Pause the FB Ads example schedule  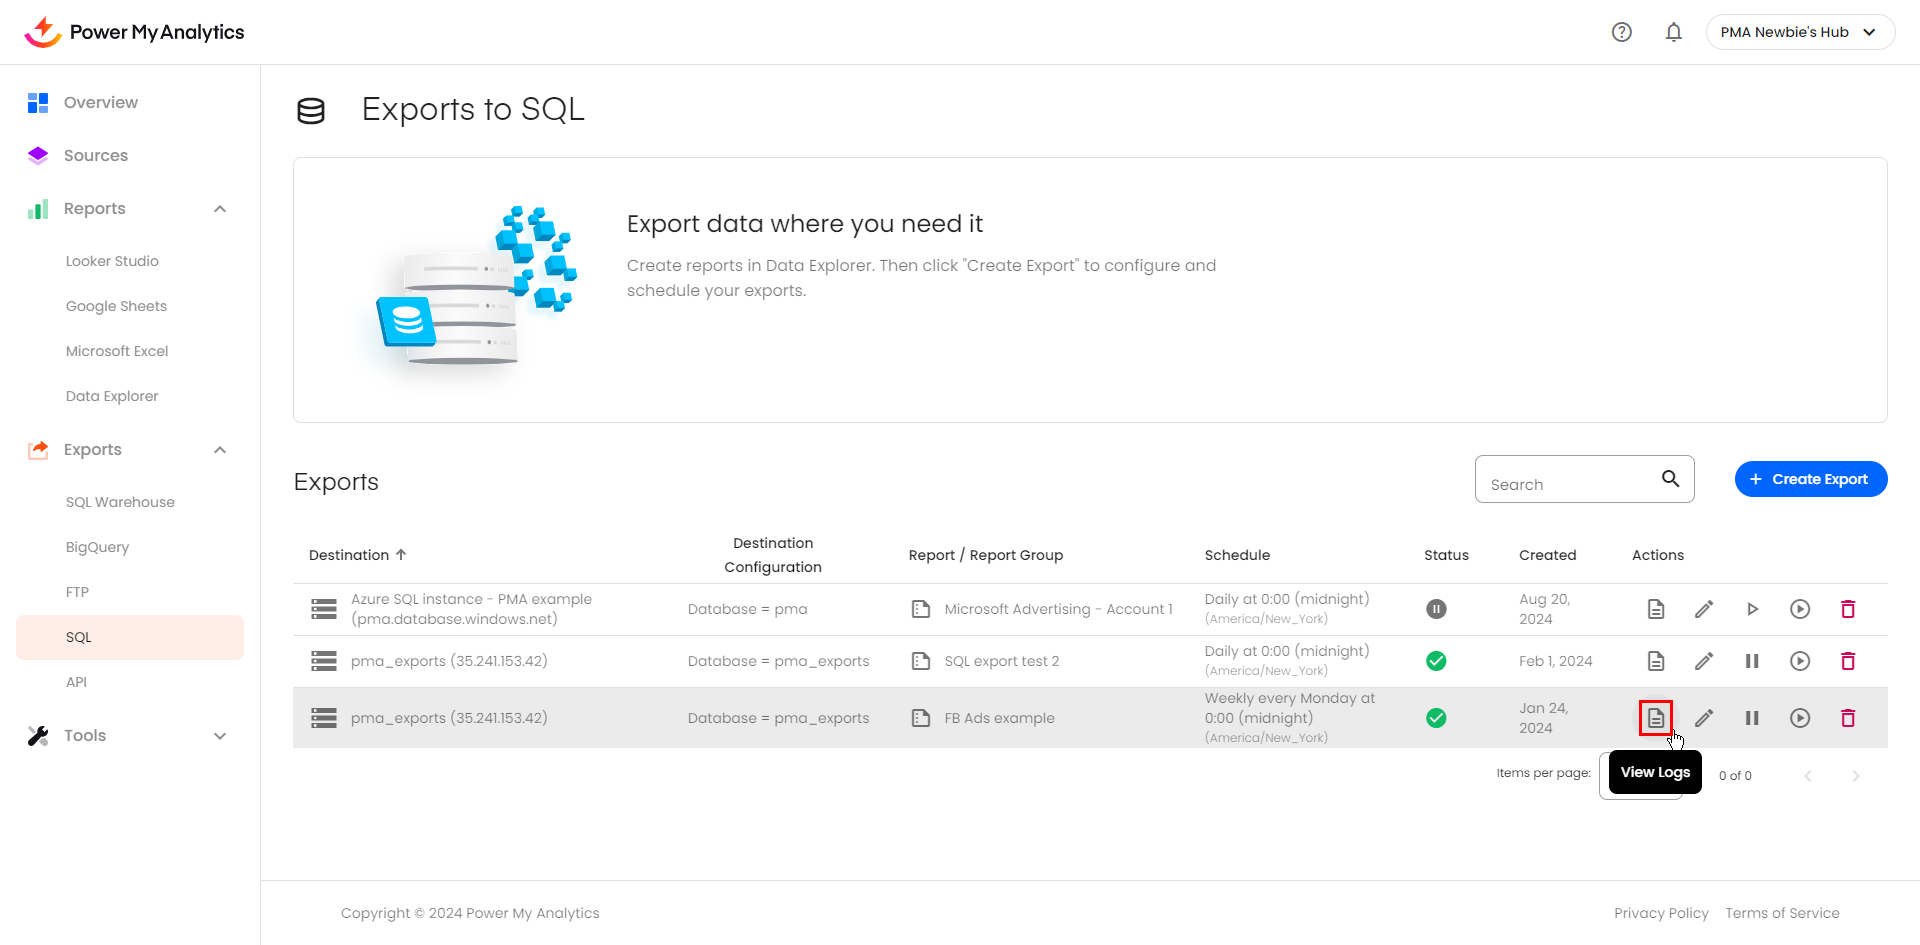point(1751,718)
